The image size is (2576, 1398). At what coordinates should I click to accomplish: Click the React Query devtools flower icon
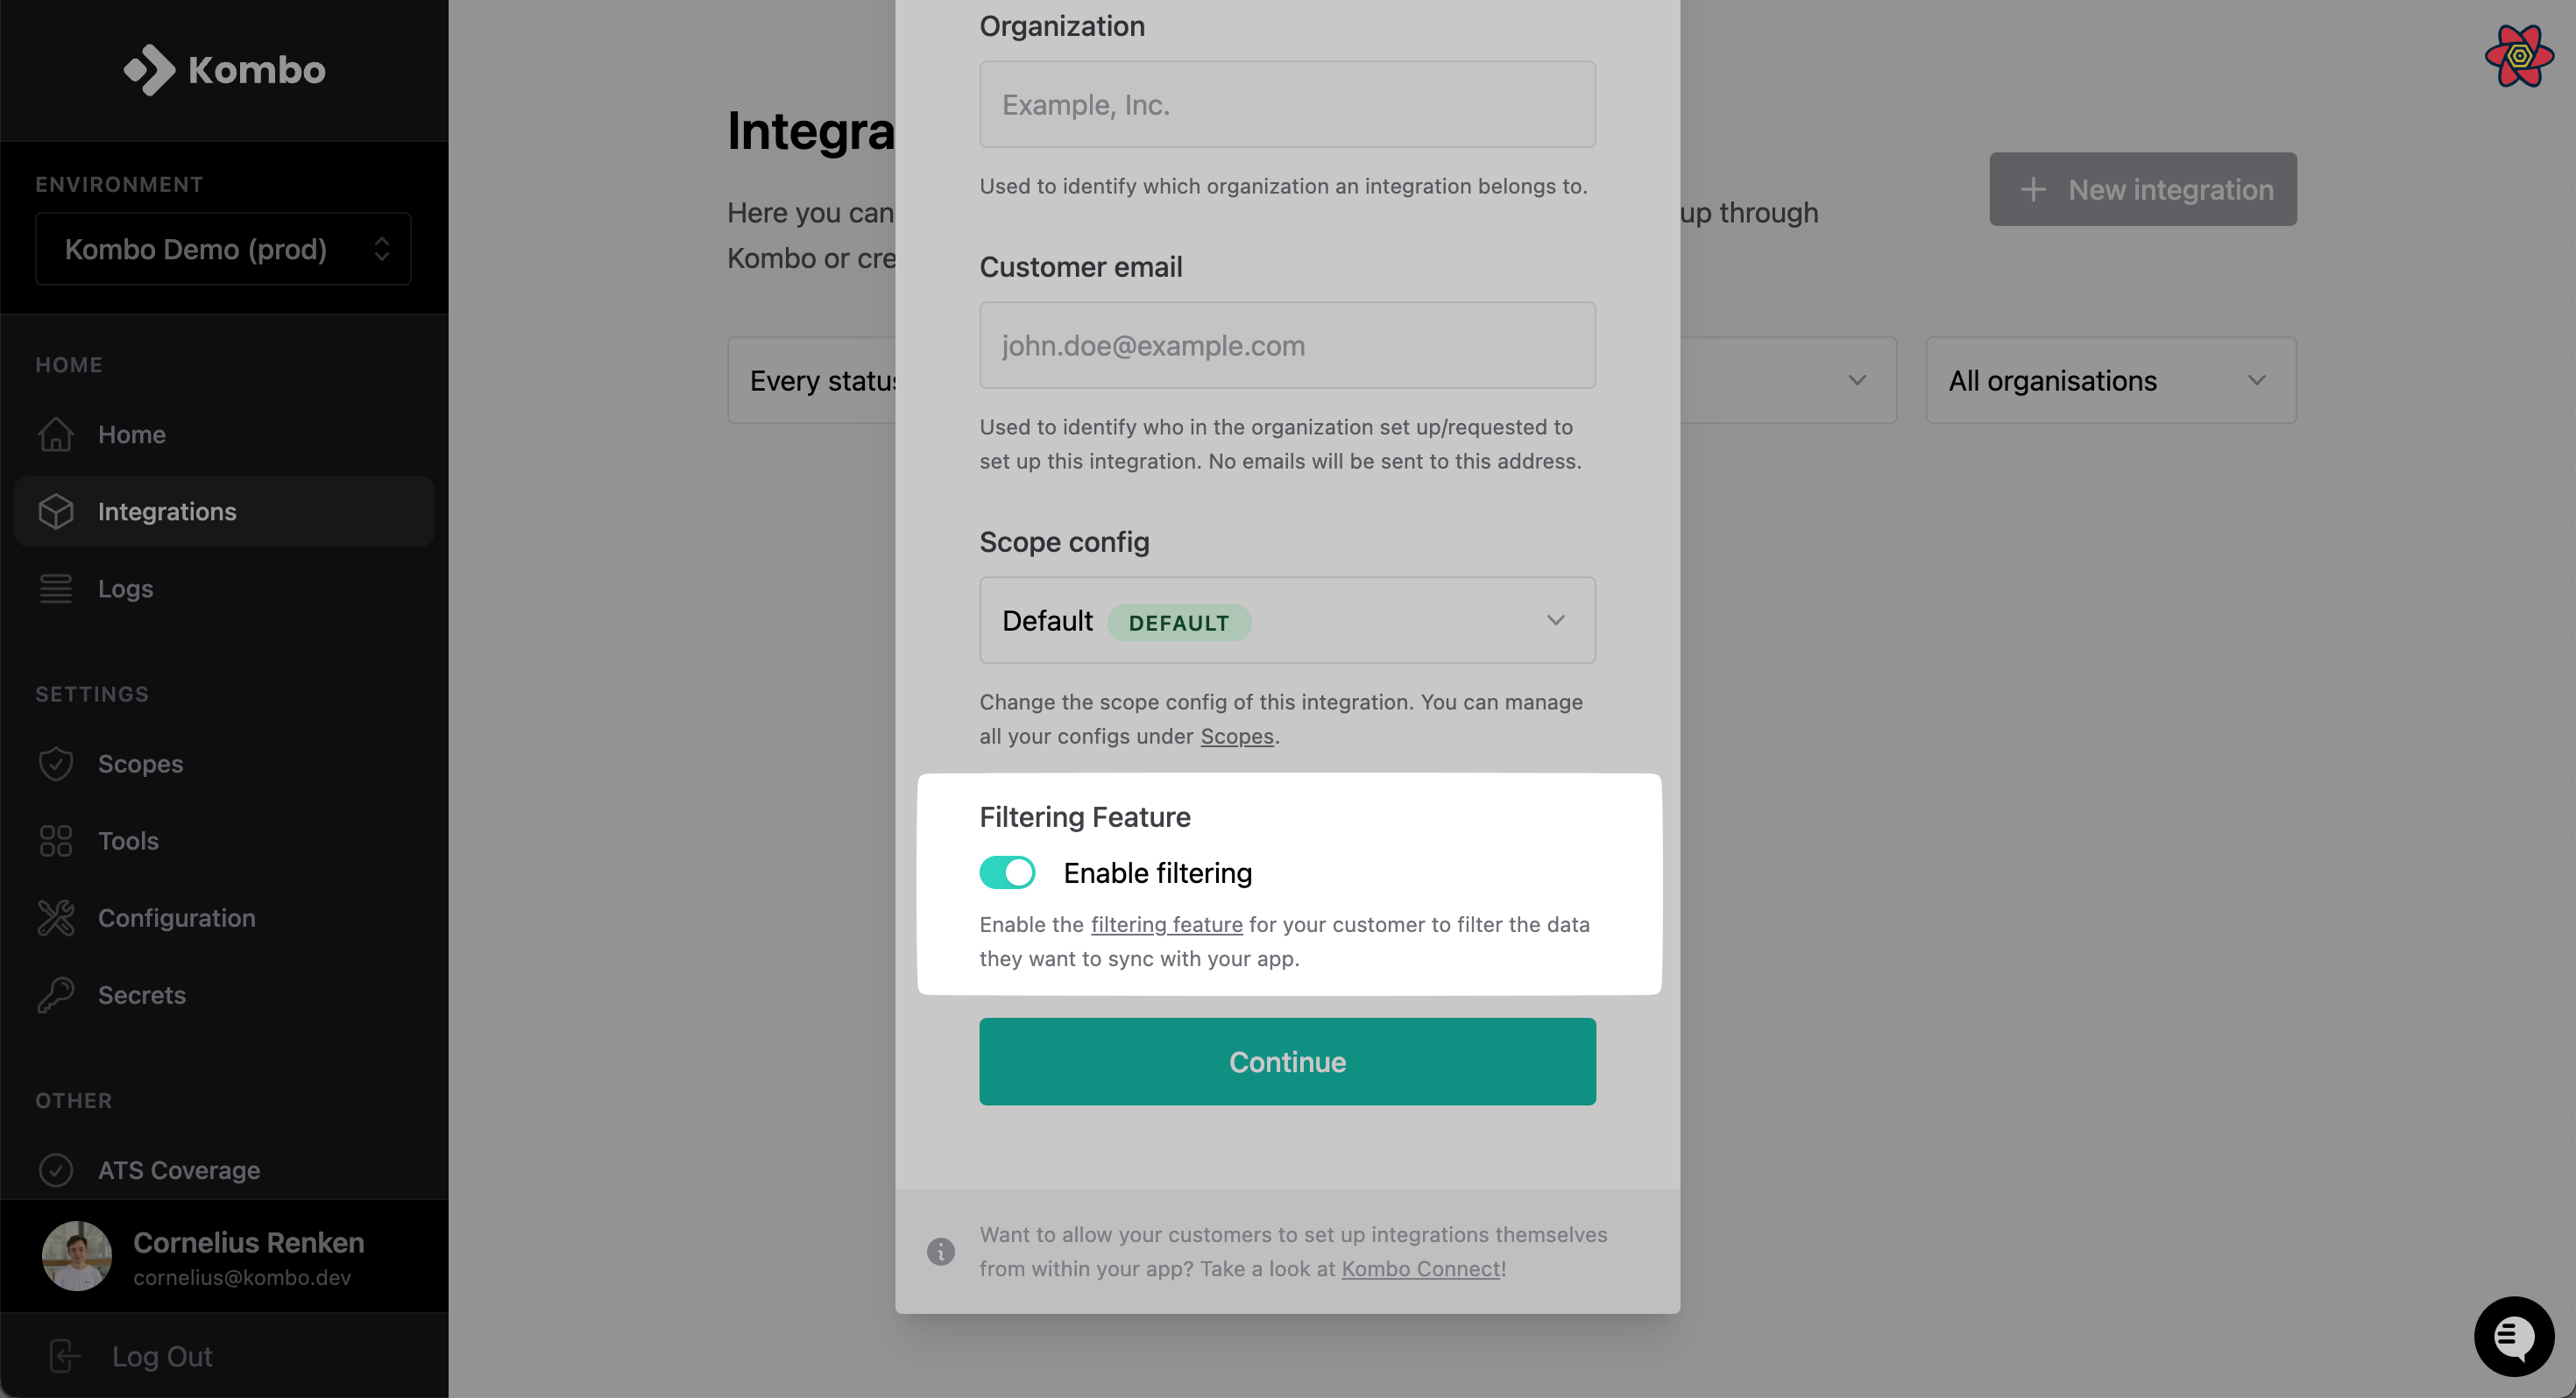(x=2519, y=56)
